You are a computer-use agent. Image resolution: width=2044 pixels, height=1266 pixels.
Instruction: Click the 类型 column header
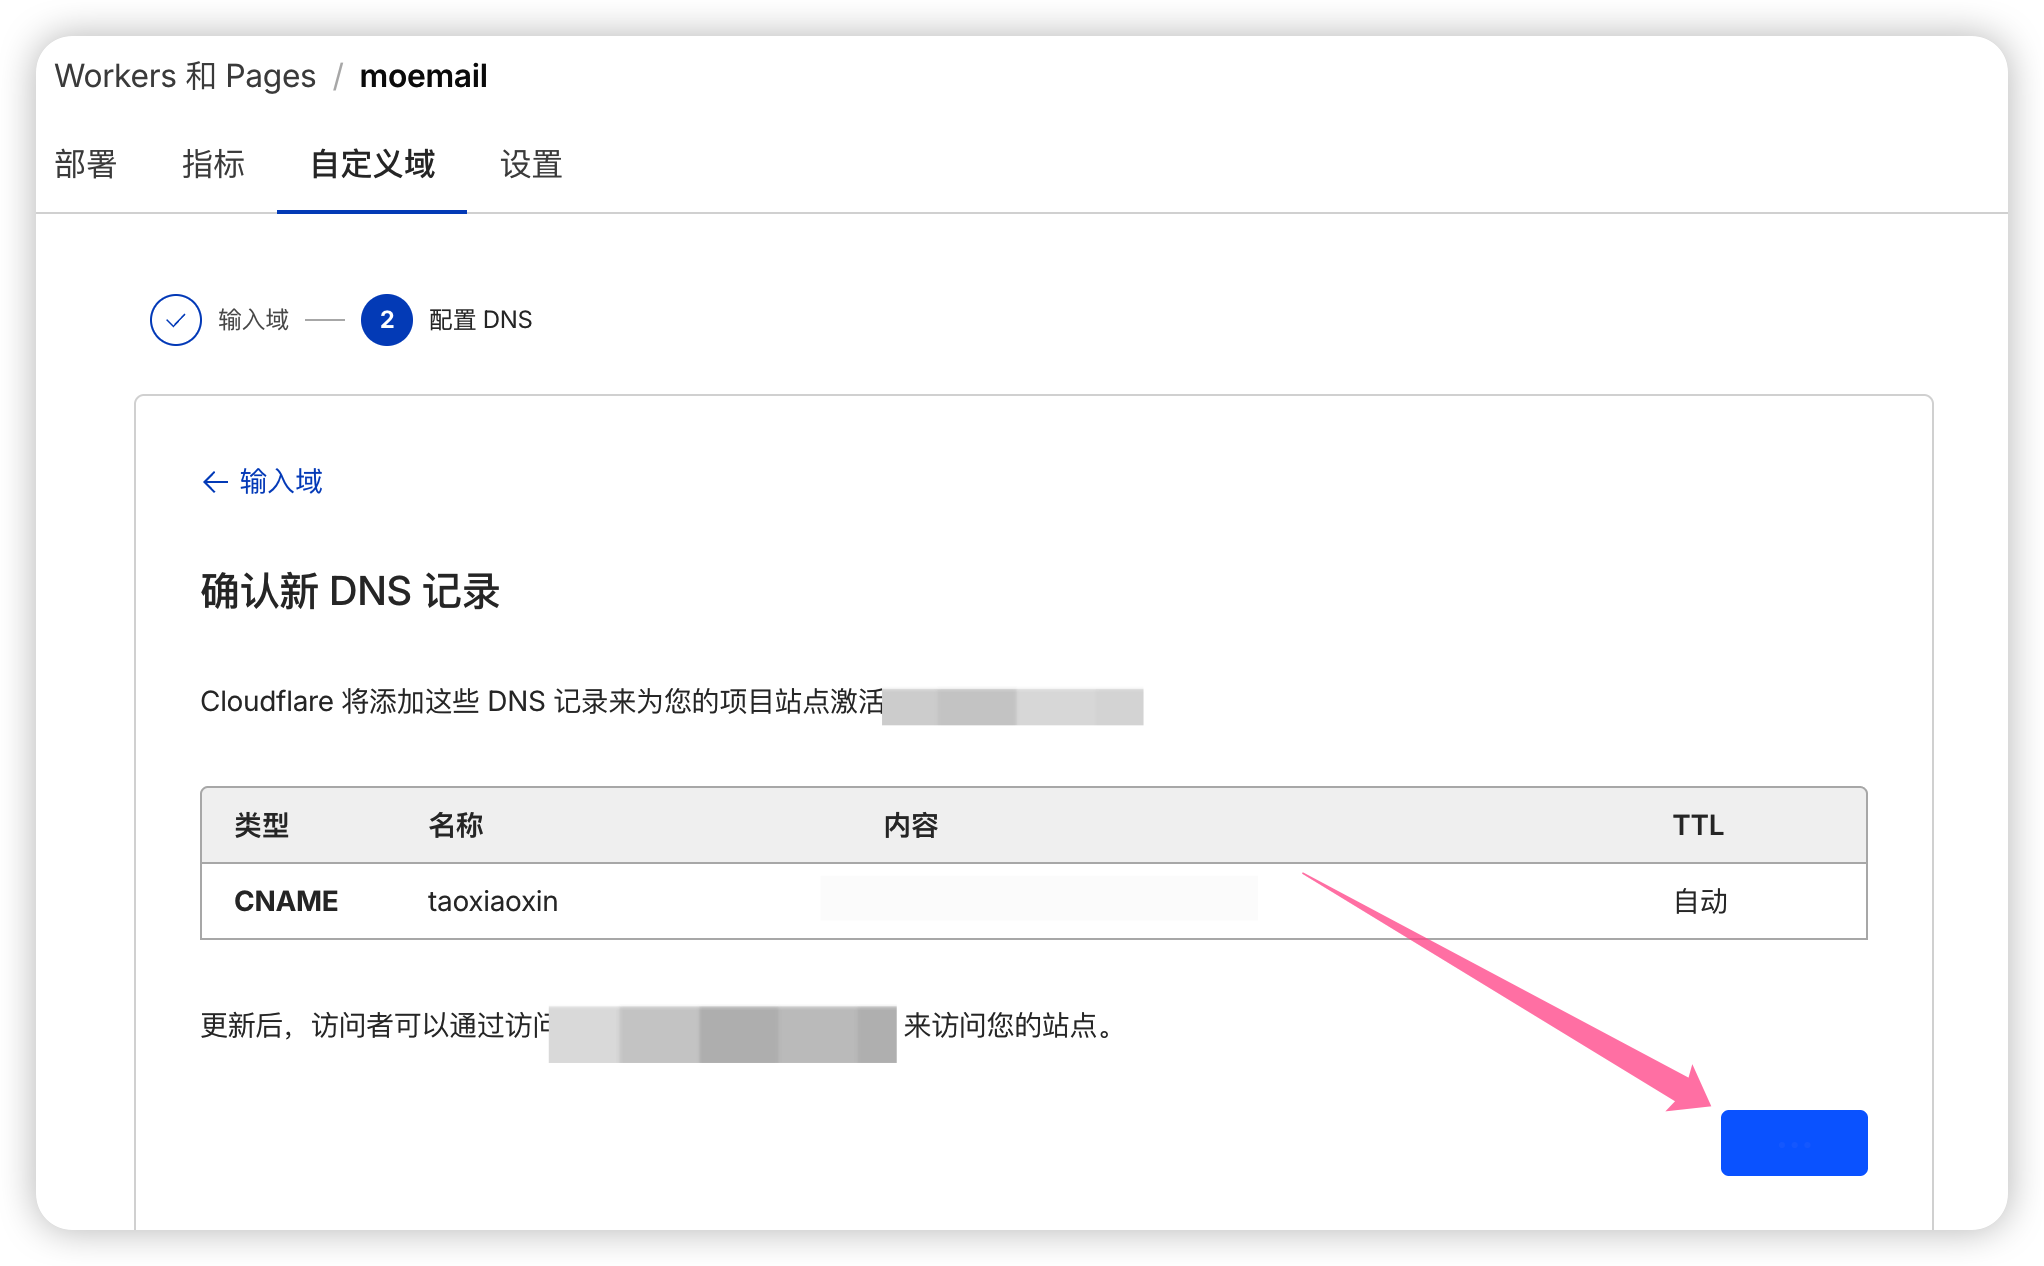(x=261, y=825)
